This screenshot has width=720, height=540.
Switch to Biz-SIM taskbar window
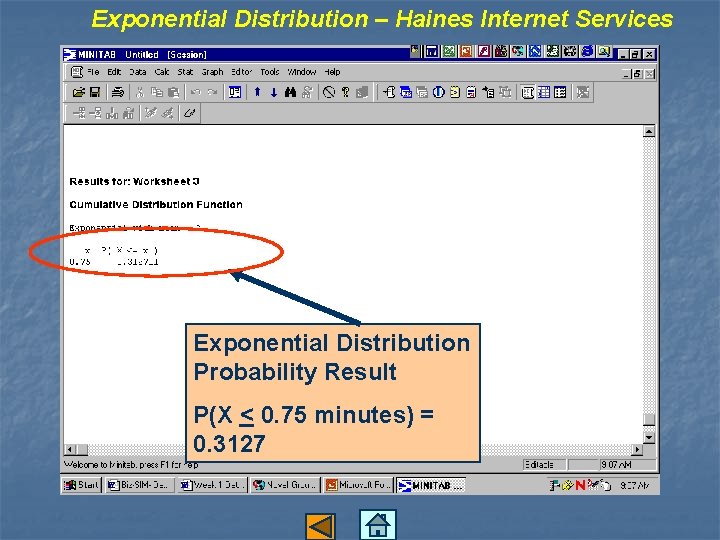(140, 485)
